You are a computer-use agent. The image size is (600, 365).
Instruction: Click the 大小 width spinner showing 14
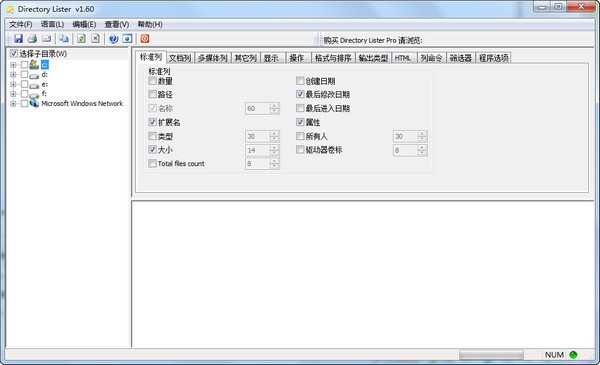pos(262,150)
